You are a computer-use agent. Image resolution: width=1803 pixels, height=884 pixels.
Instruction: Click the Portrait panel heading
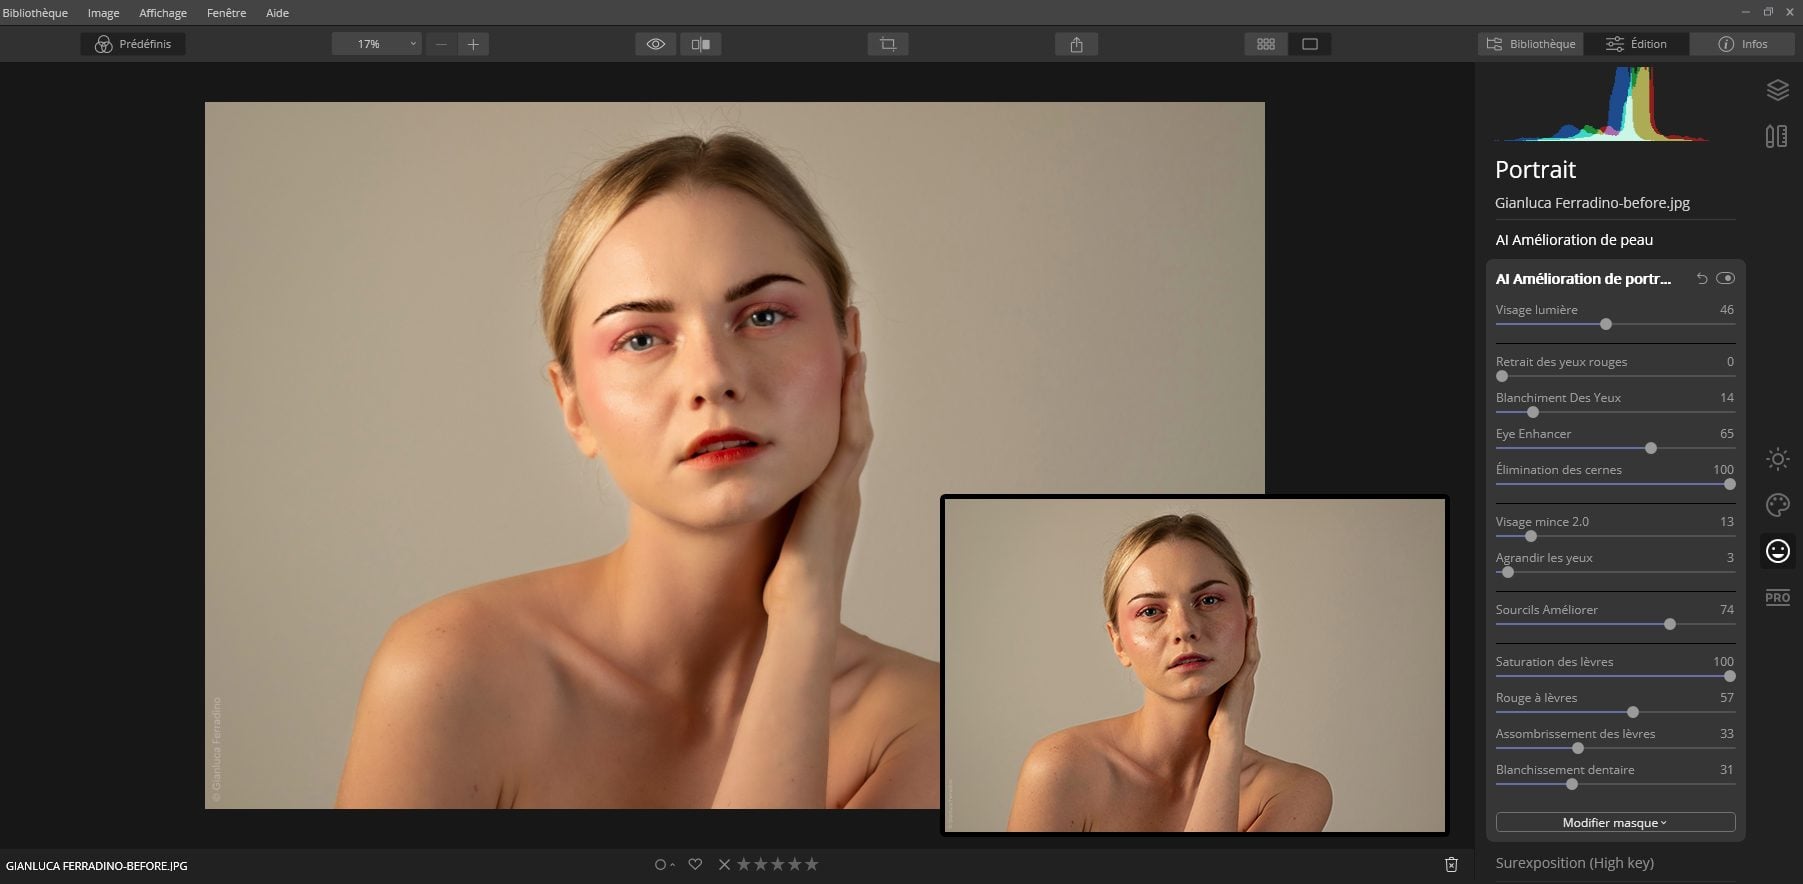pos(1535,170)
